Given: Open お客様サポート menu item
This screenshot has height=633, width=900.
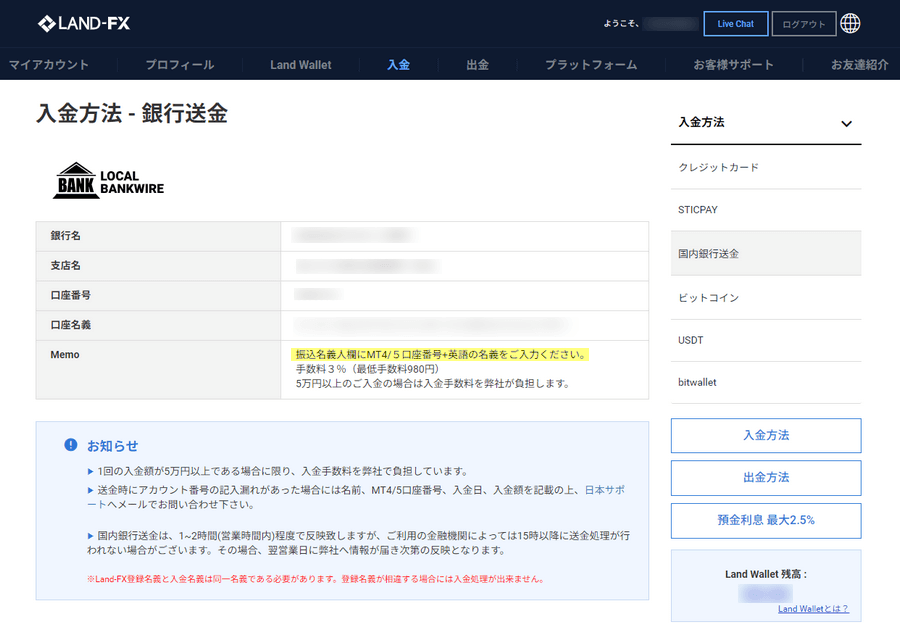Looking at the screenshot, I should coord(734,65).
